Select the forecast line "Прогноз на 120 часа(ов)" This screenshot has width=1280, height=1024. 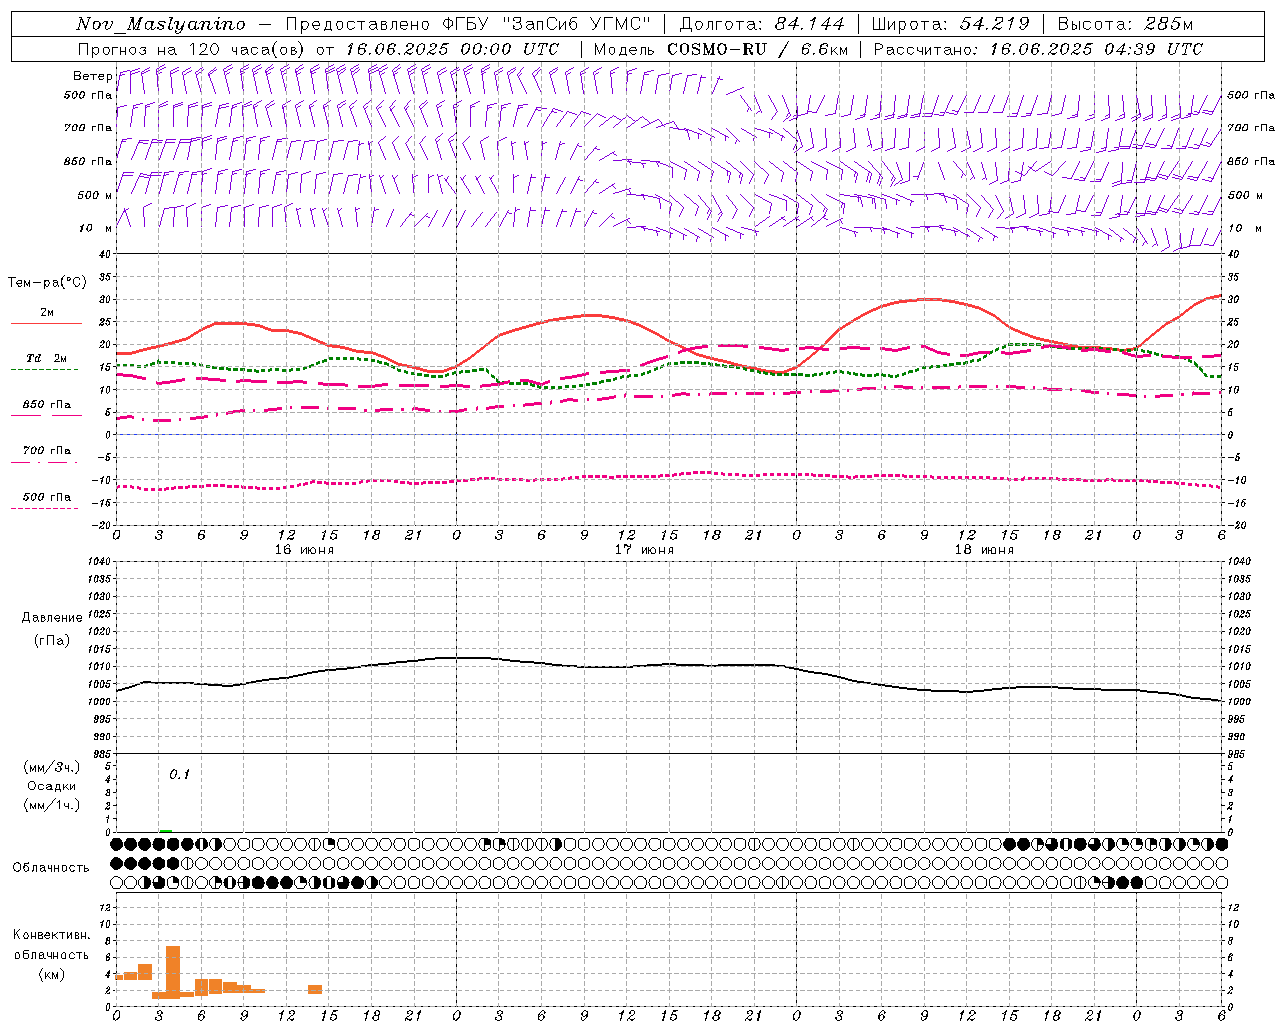click(193, 49)
